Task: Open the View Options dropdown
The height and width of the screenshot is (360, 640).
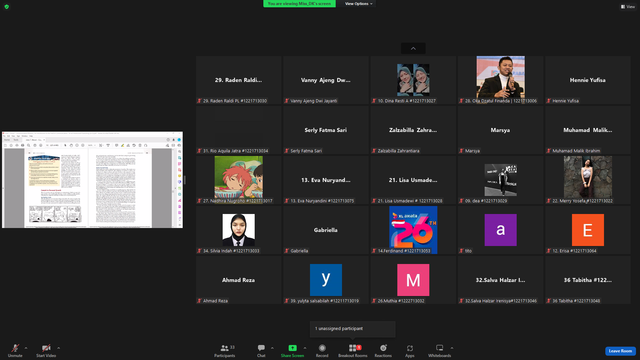Action: [x=358, y=4]
